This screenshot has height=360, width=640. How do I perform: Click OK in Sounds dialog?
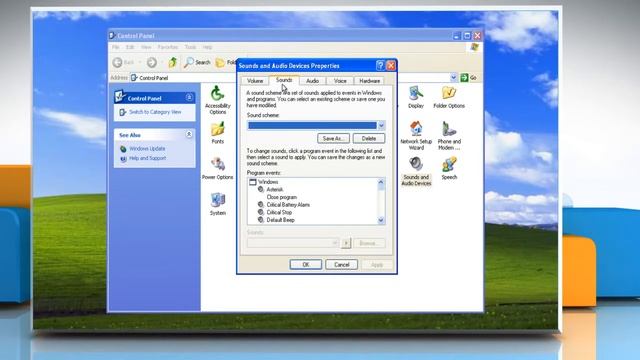tap(306, 264)
